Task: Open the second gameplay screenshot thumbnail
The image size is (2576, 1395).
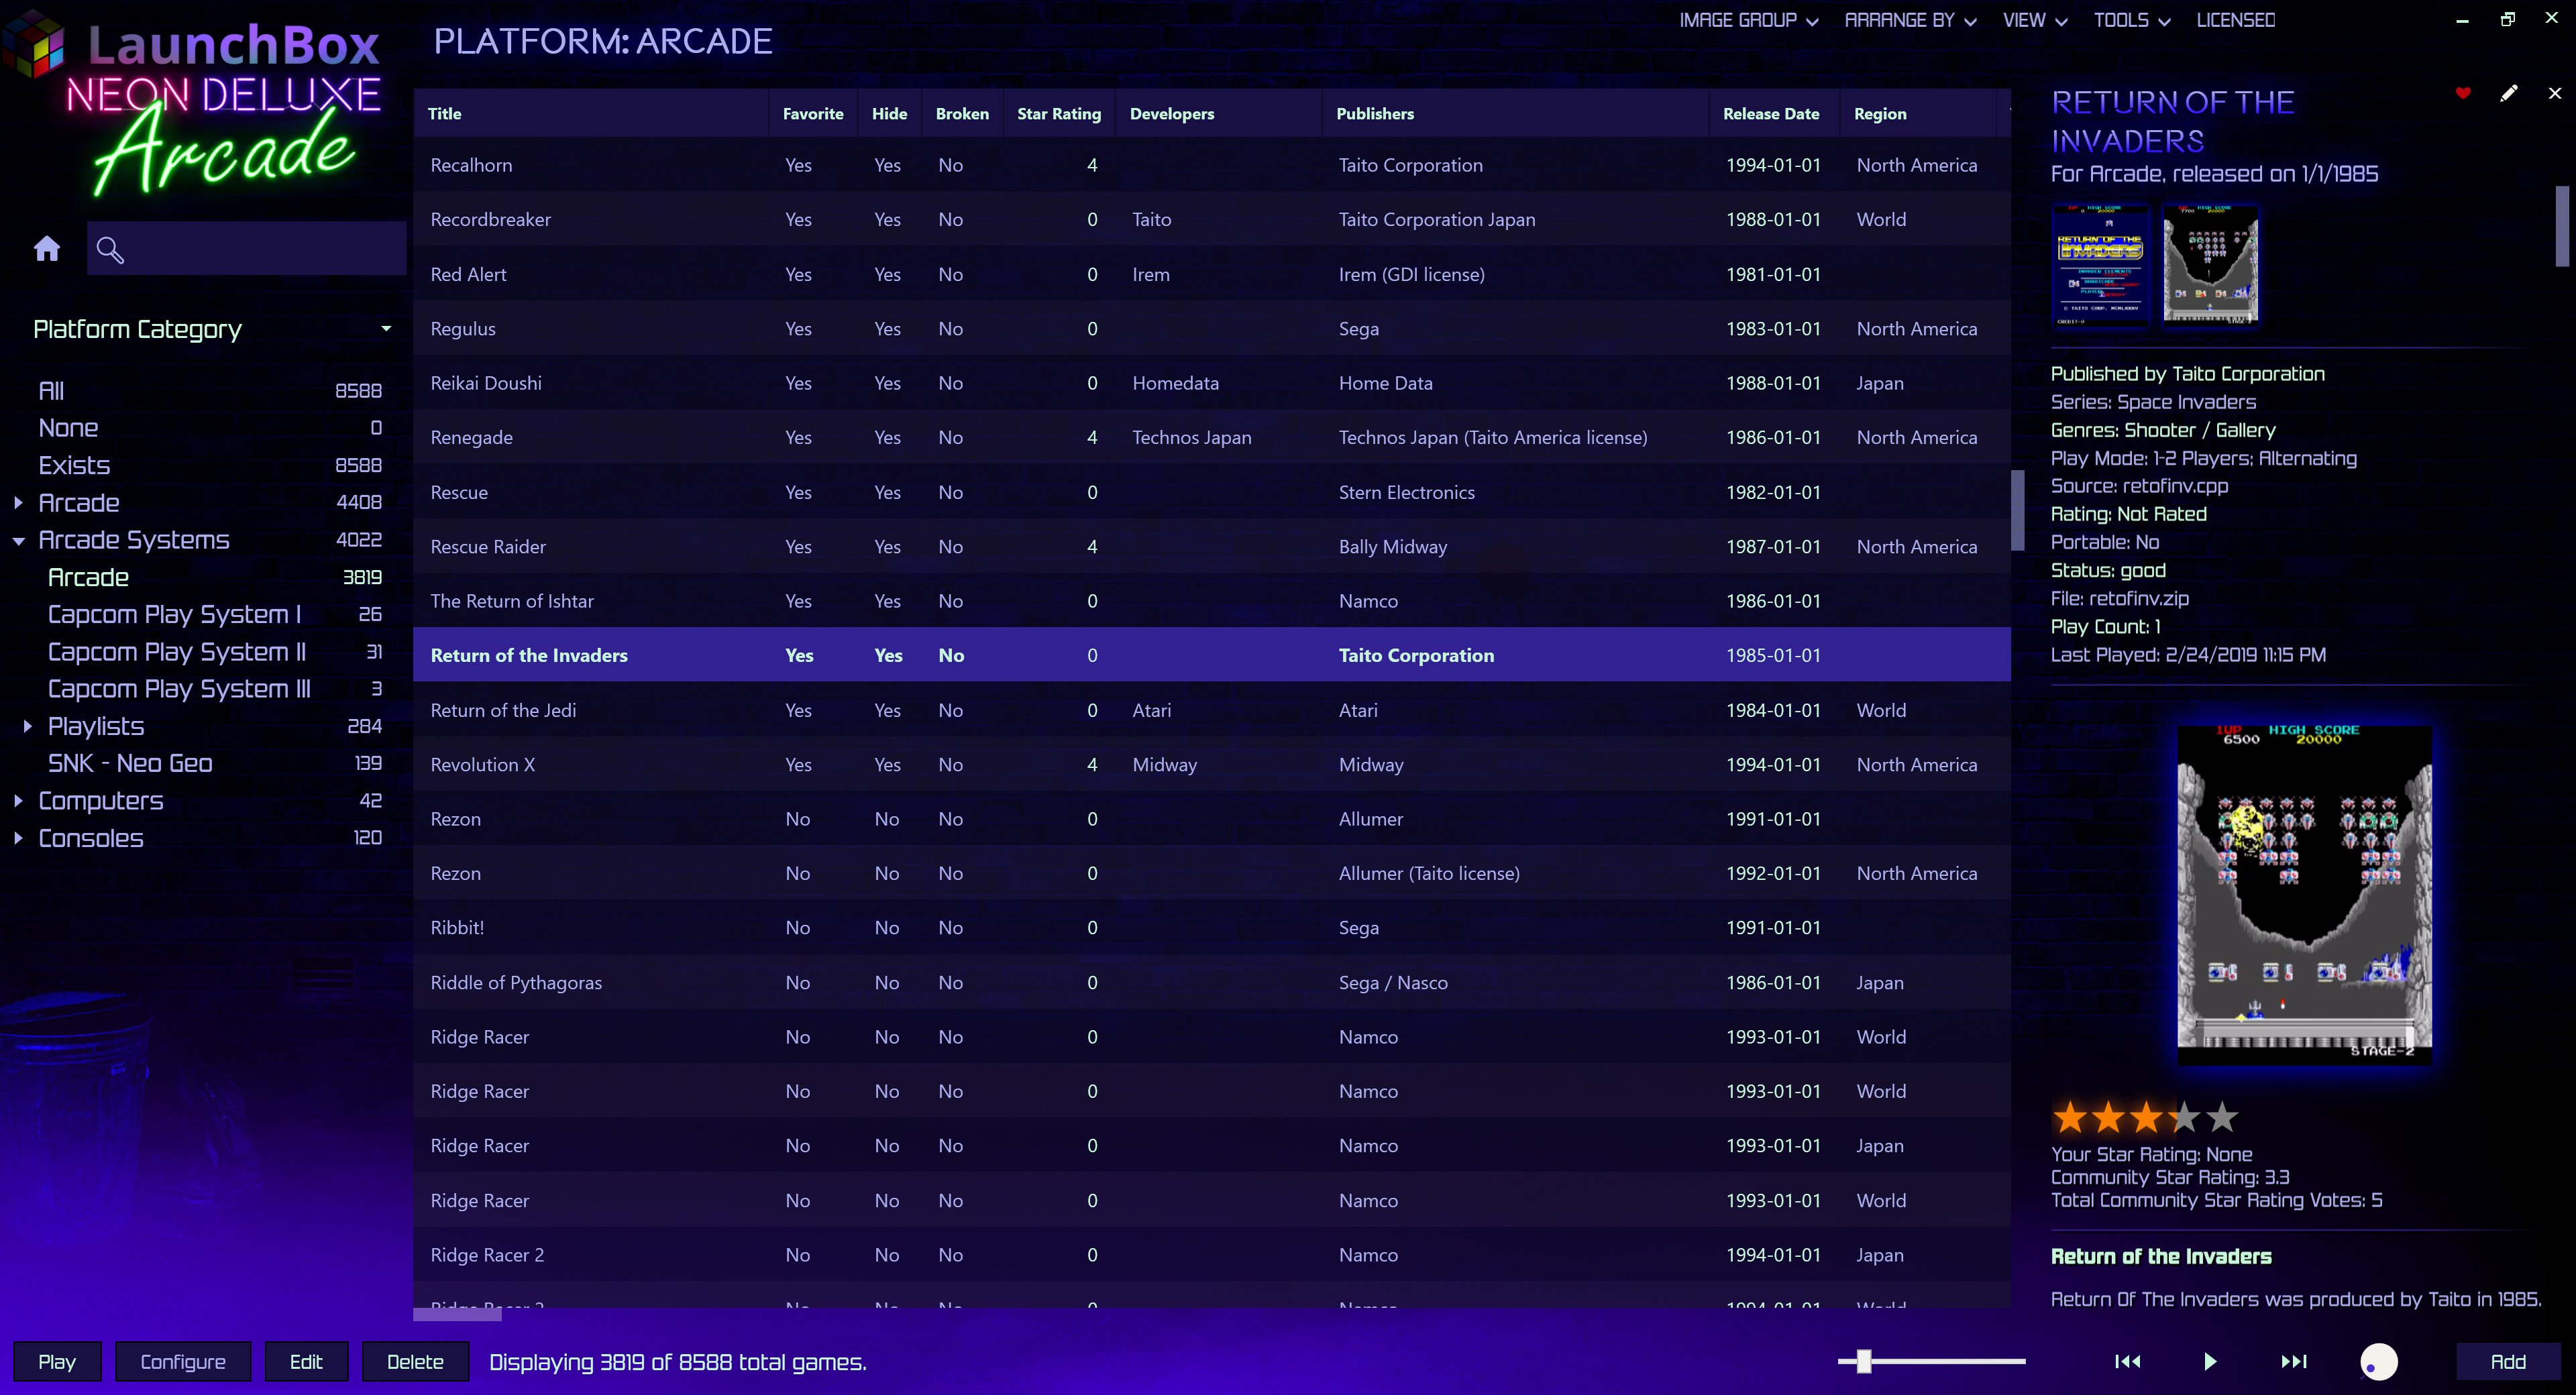Action: [x=2210, y=265]
